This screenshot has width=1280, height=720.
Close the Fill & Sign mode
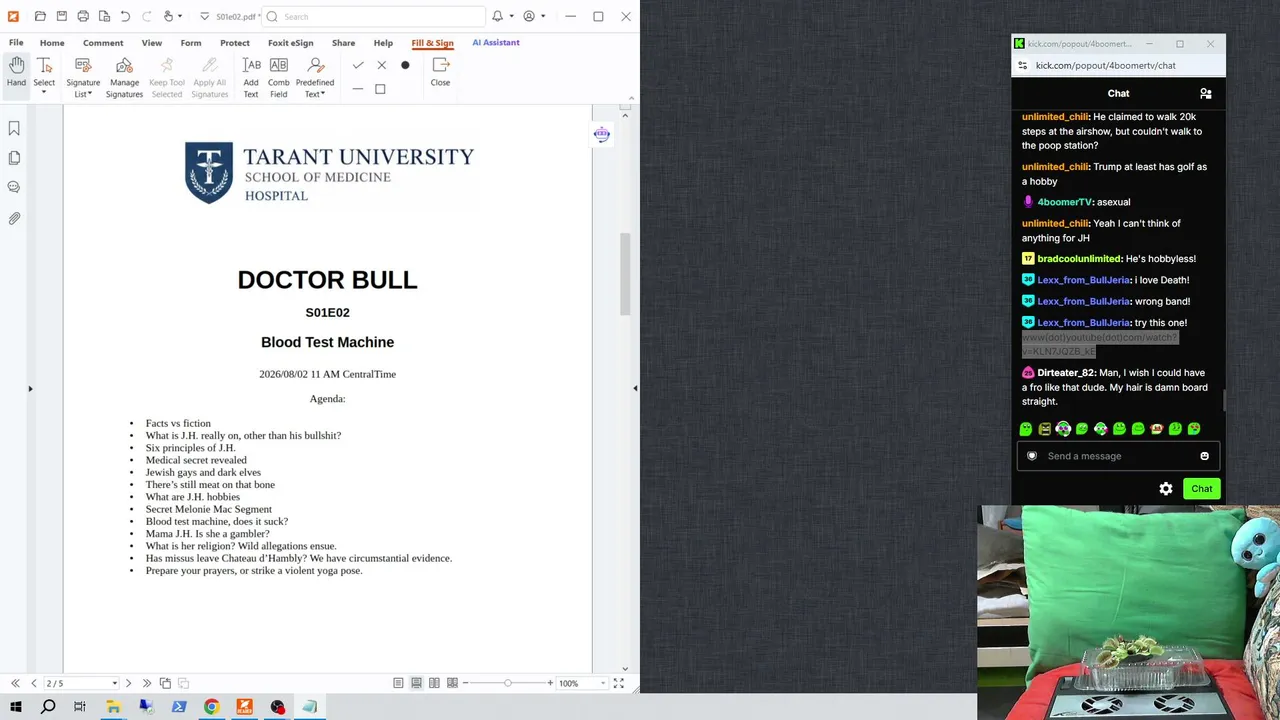pyautogui.click(x=440, y=72)
